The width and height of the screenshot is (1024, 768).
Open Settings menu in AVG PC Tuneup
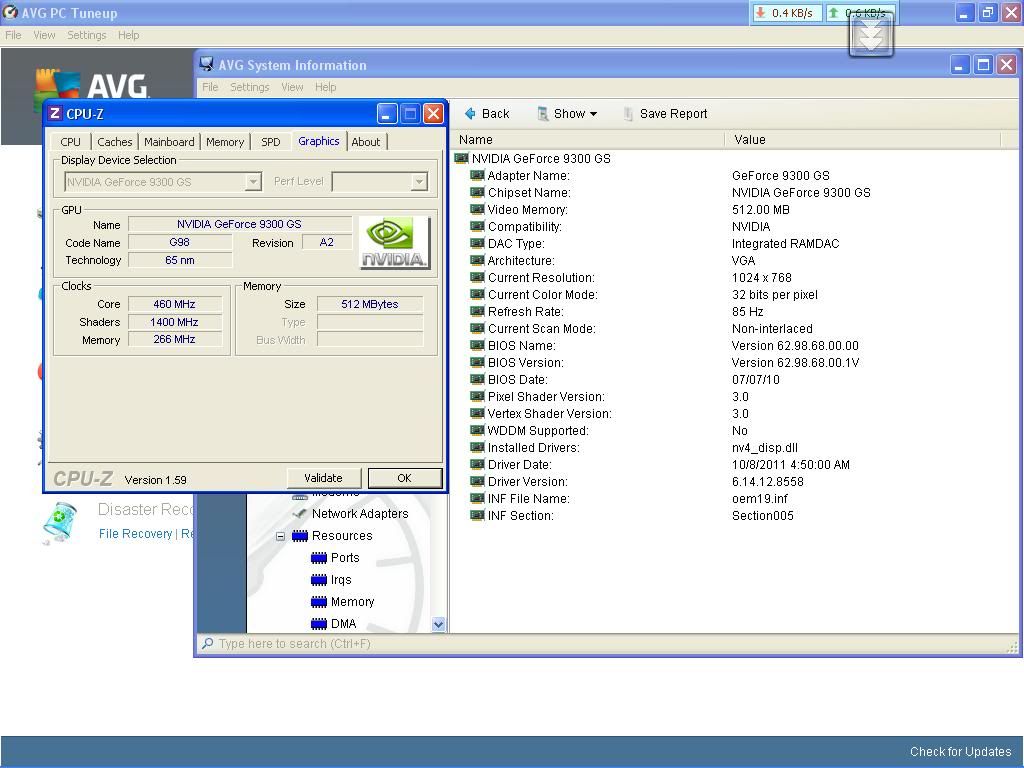(x=86, y=35)
